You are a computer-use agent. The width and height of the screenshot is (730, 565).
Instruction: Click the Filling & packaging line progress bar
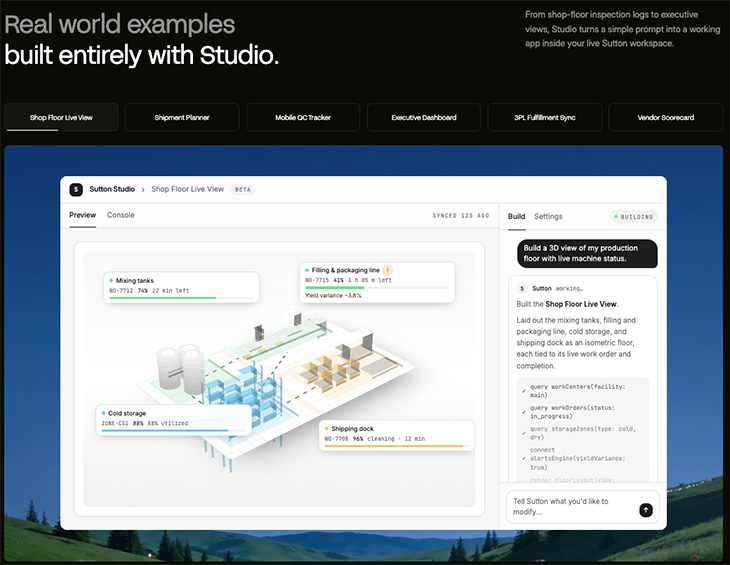tap(377, 288)
